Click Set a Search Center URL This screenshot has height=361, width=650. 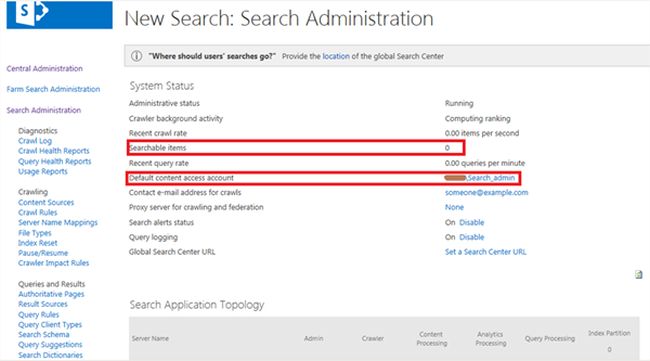pyautogui.click(x=485, y=252)
